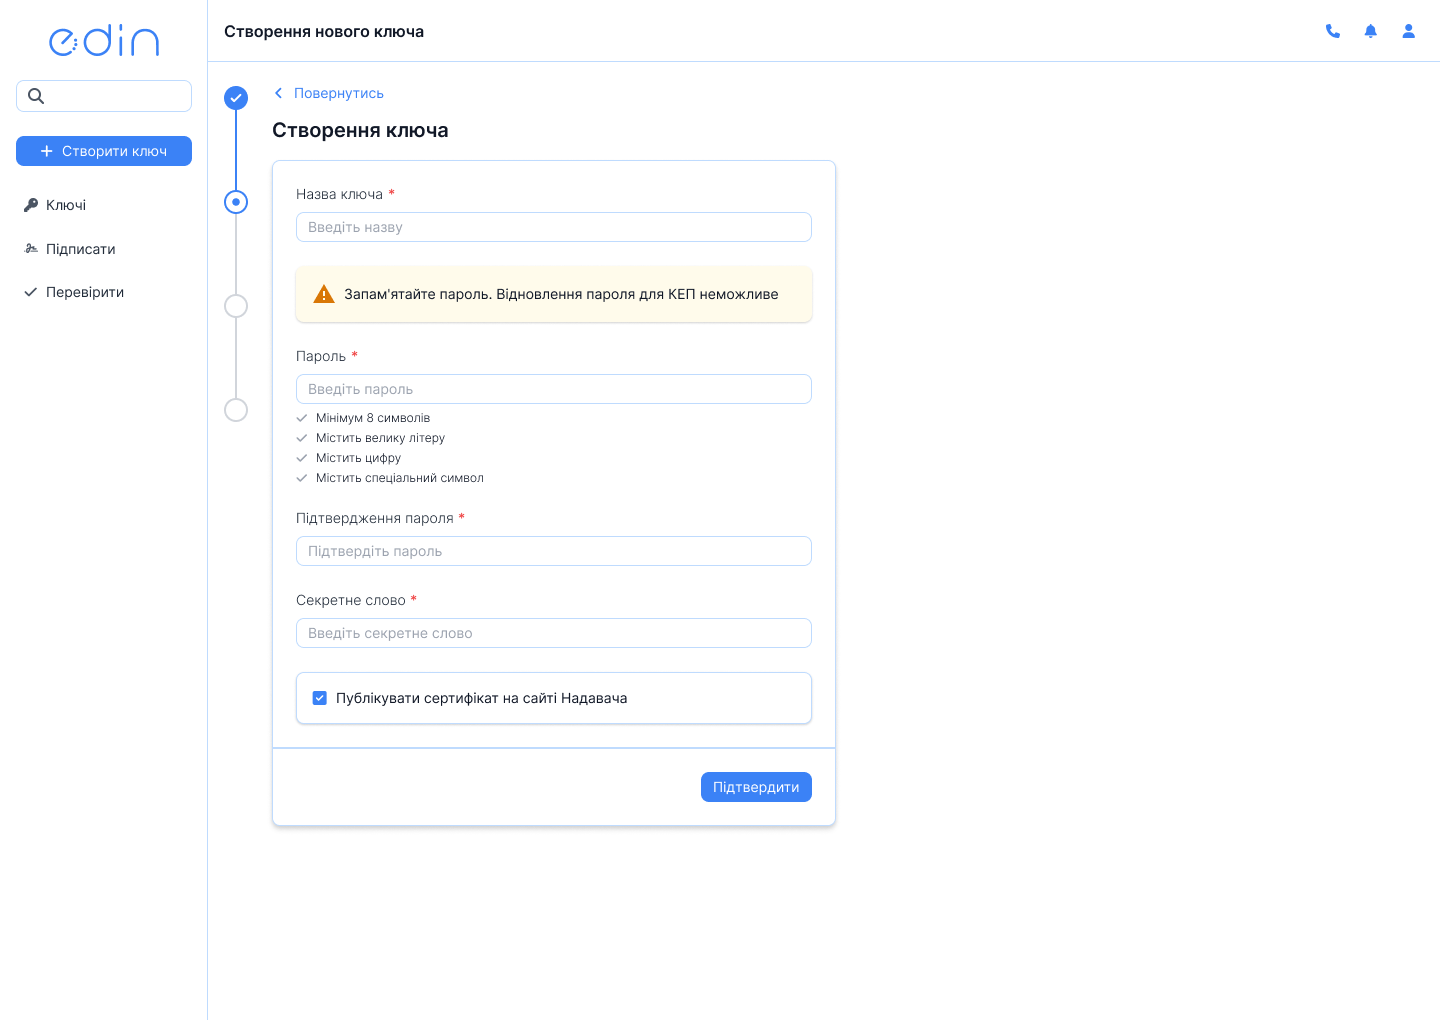Click the key icon beside Ключі
This screenshot has height=1020, width=1440.
click(x=31, y=205)
